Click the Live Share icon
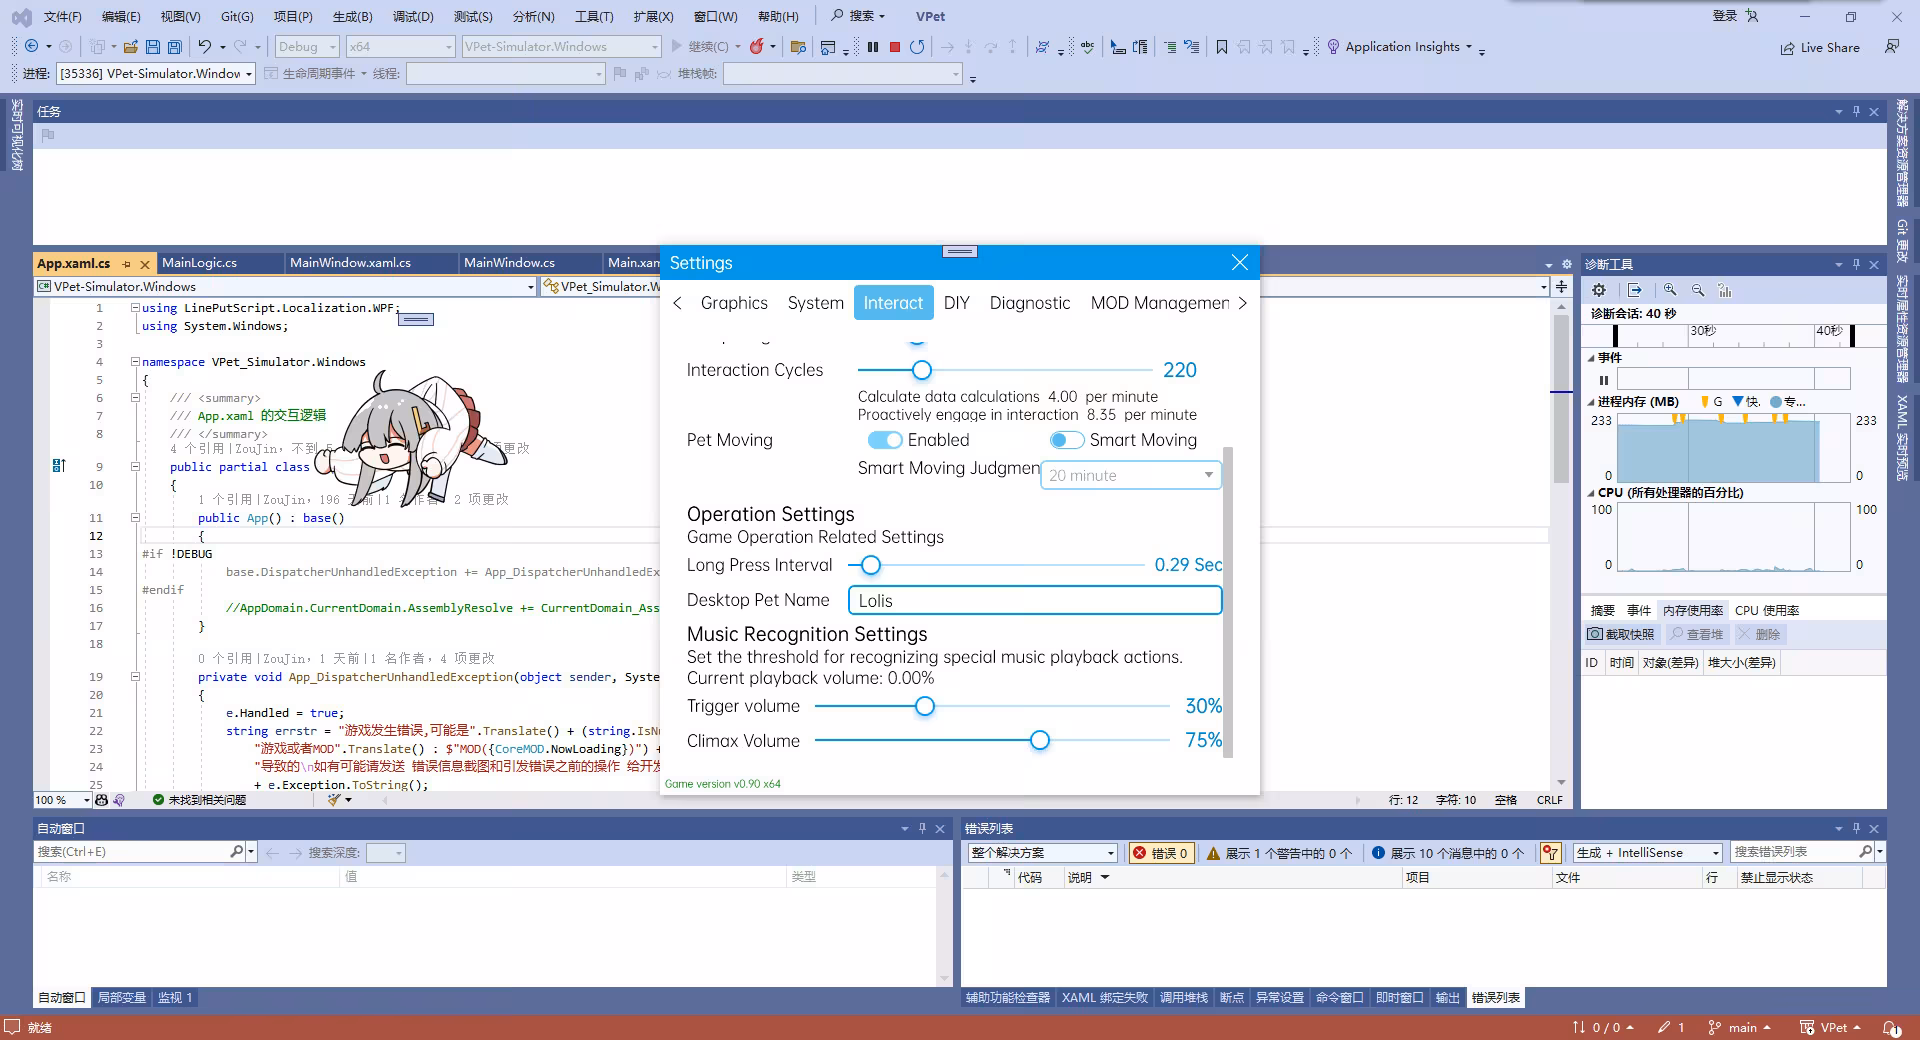 point(1787,47)
